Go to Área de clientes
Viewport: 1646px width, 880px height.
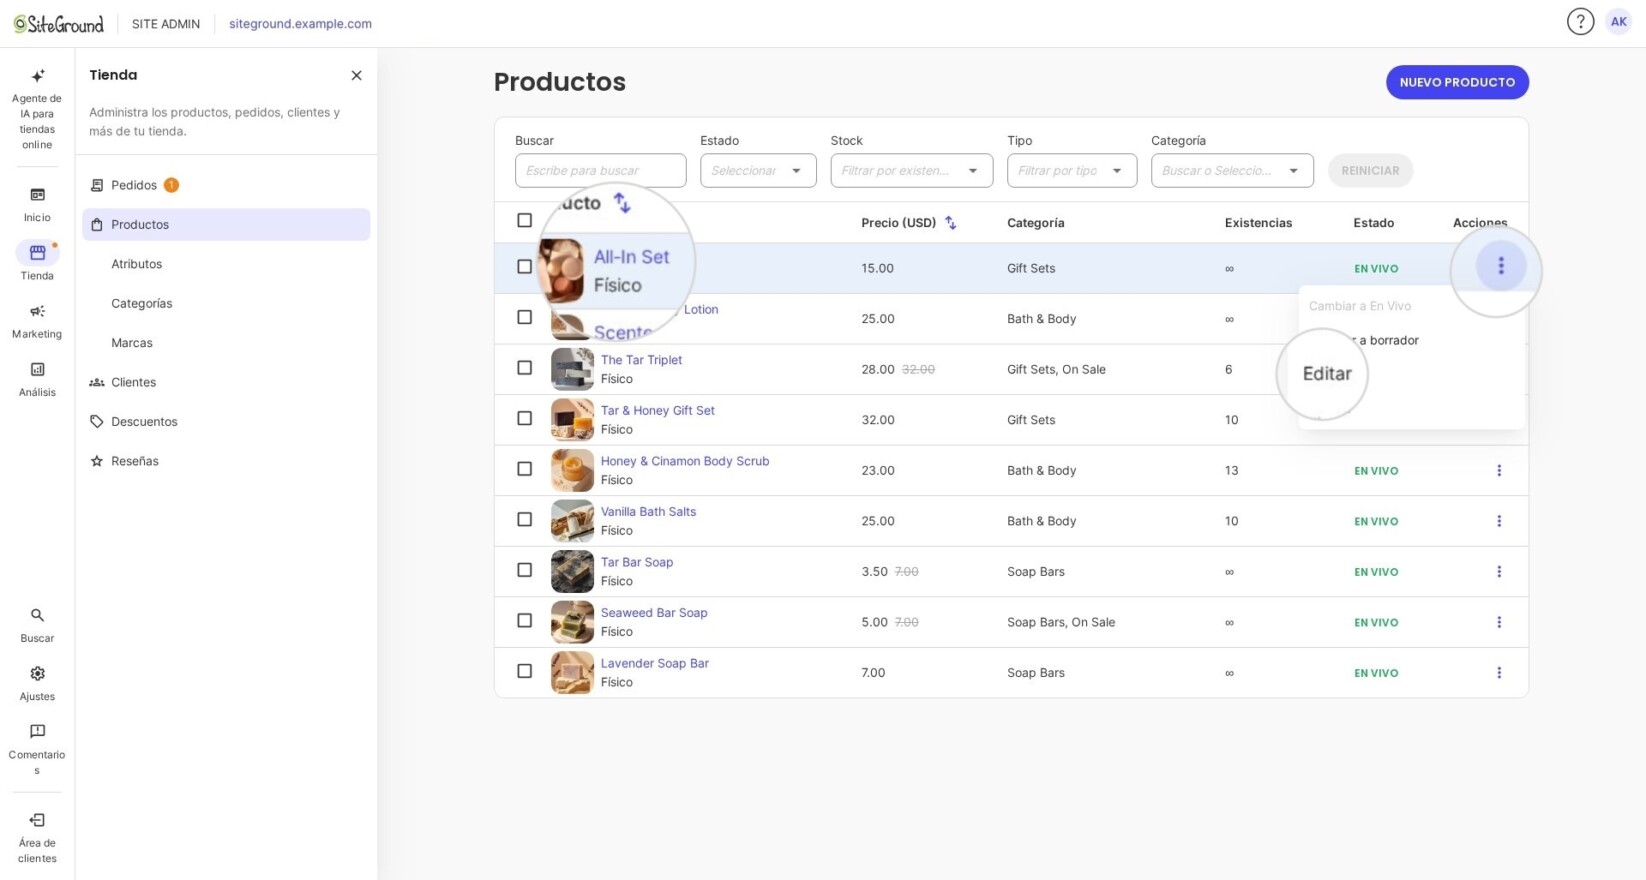[x=37, y=837]
